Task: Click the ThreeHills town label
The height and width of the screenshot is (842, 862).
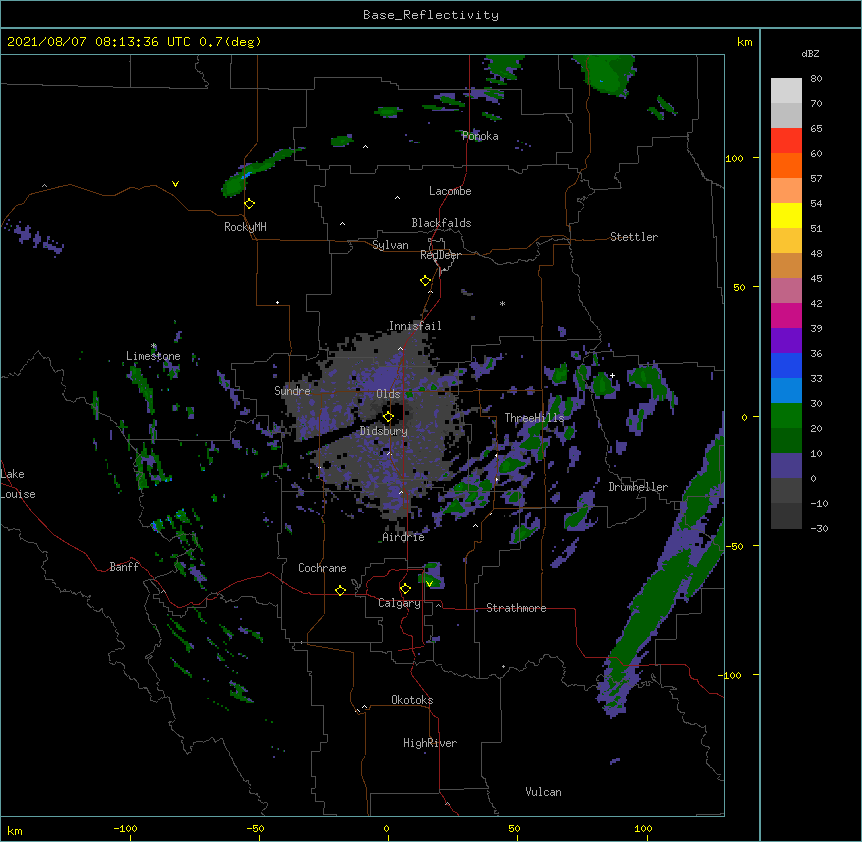Action: (534, 418)
